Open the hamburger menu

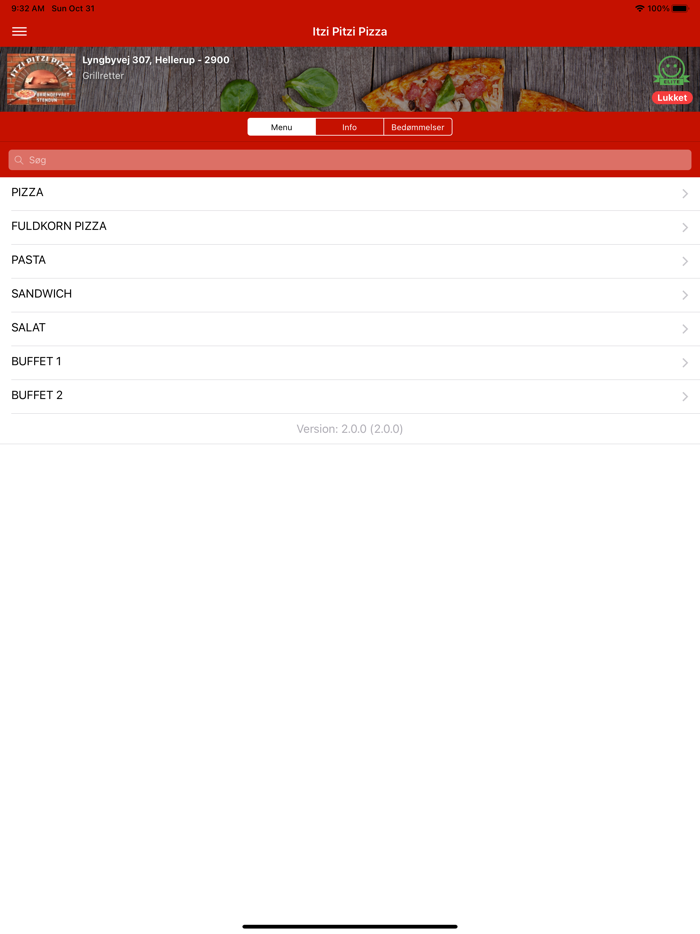19,32
